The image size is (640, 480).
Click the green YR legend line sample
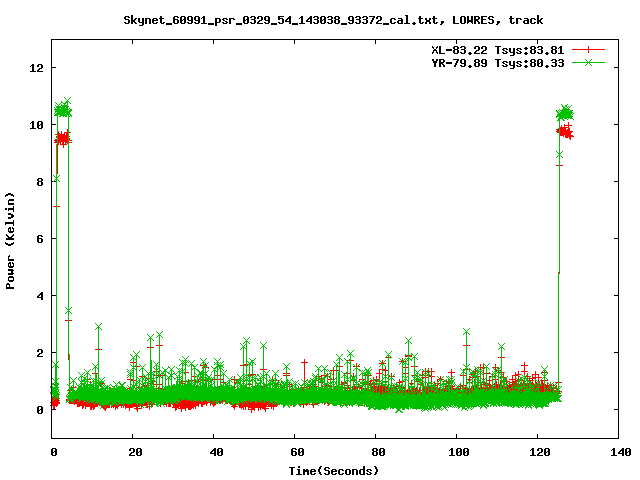(590, 62)
